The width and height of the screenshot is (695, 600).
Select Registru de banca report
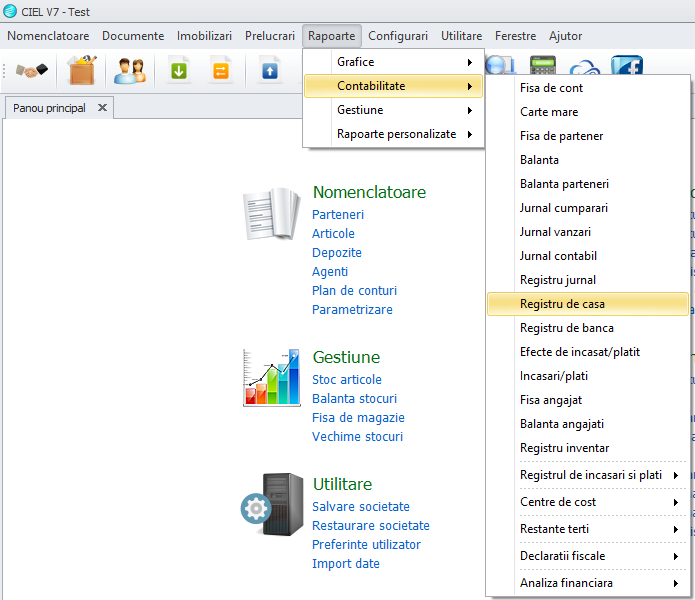588,328
